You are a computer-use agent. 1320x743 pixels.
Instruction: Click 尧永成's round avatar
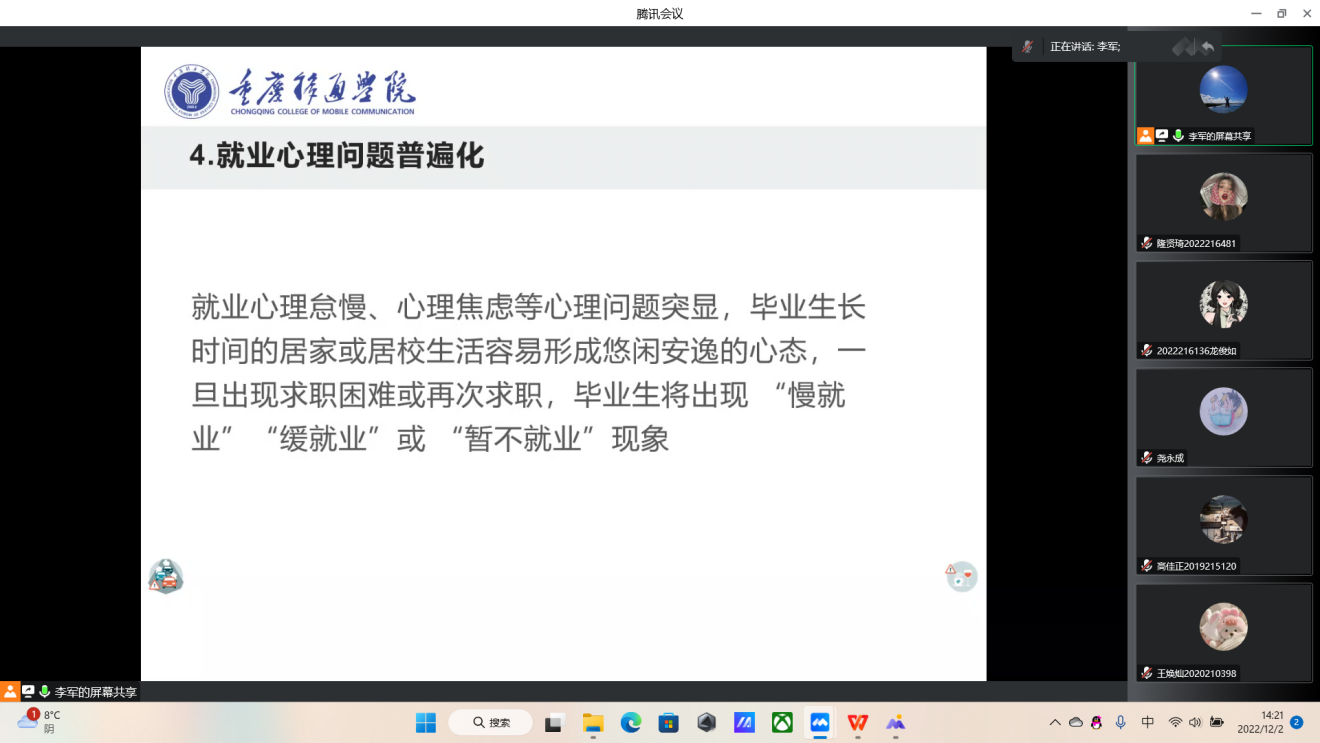1223,411
